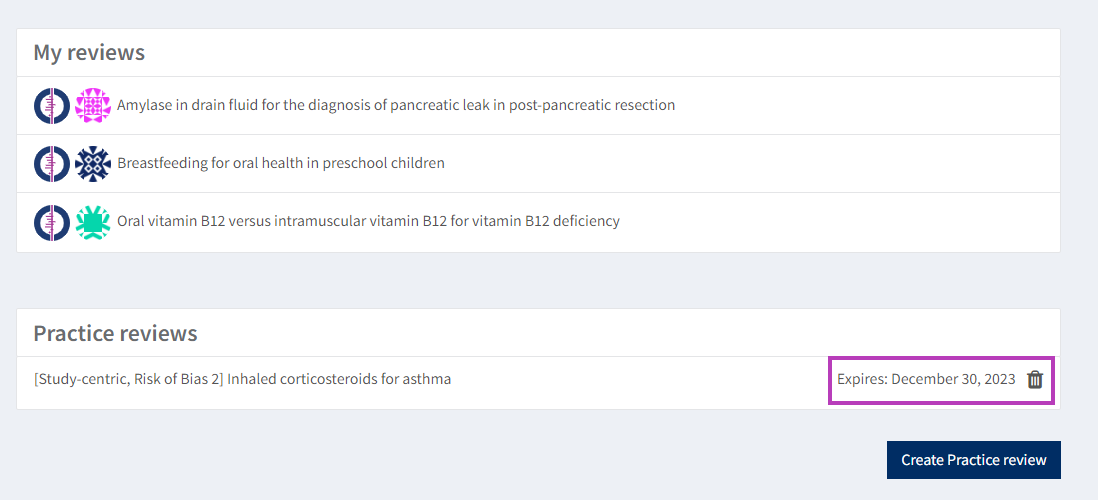
Task: Click empty space at right of vitamin B12 row
Action: 840,222
